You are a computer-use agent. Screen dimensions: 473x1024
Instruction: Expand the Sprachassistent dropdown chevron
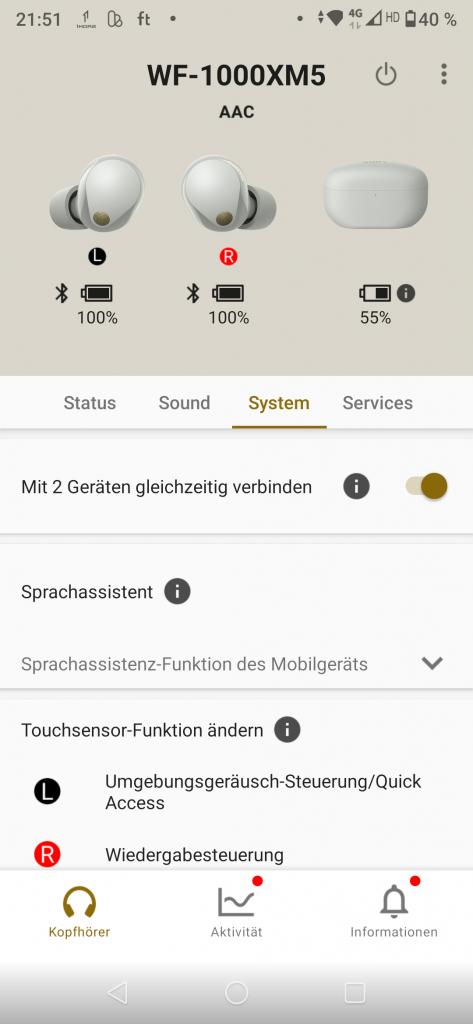click(432, 664)
